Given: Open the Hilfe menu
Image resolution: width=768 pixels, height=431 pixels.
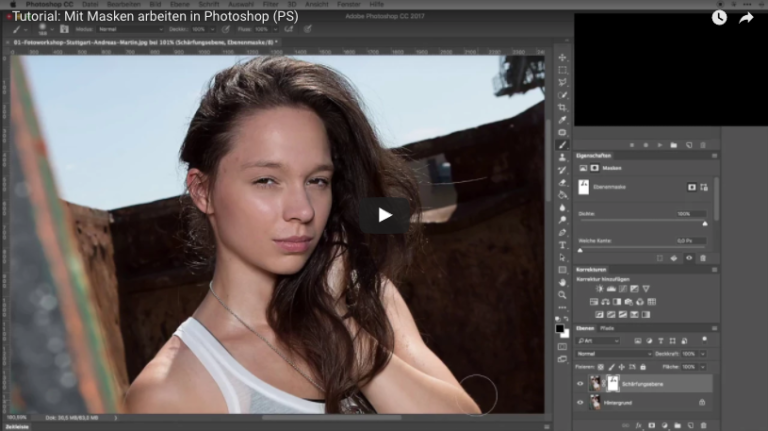Looking at the screenshot, I should 377,4.
